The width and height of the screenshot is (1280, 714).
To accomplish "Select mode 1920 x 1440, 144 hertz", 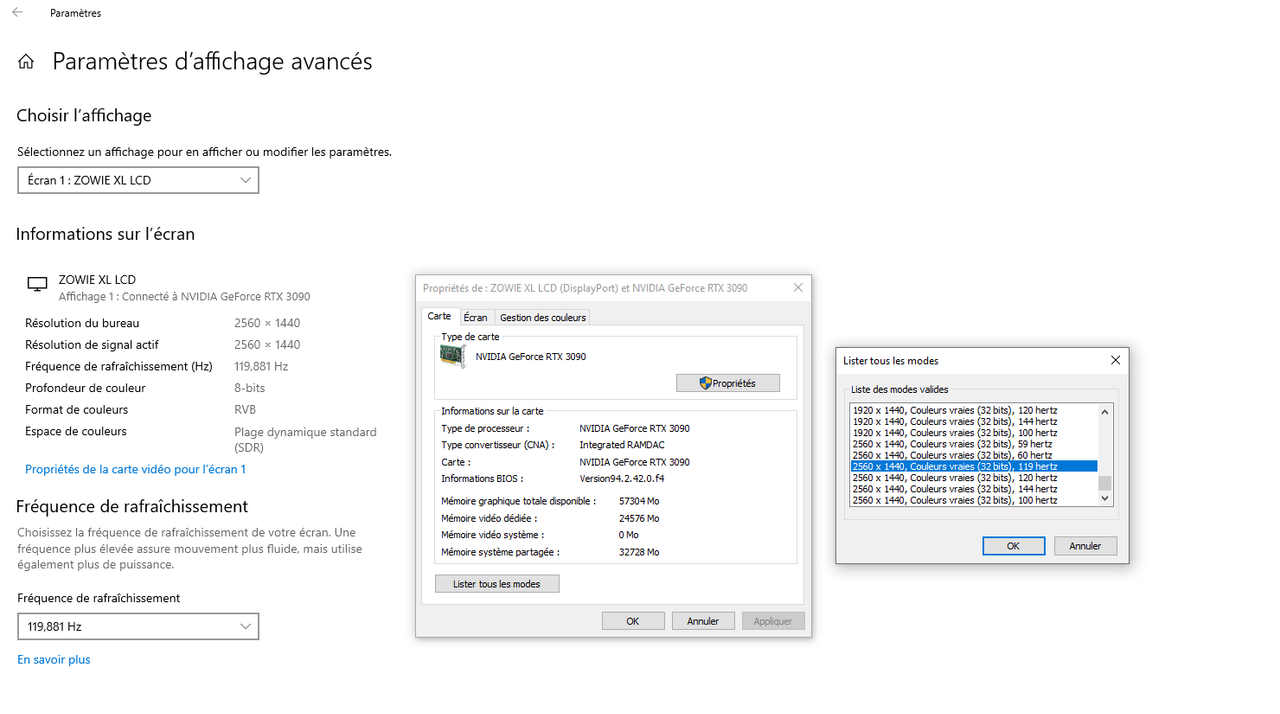I will click(x=974, y=421).
